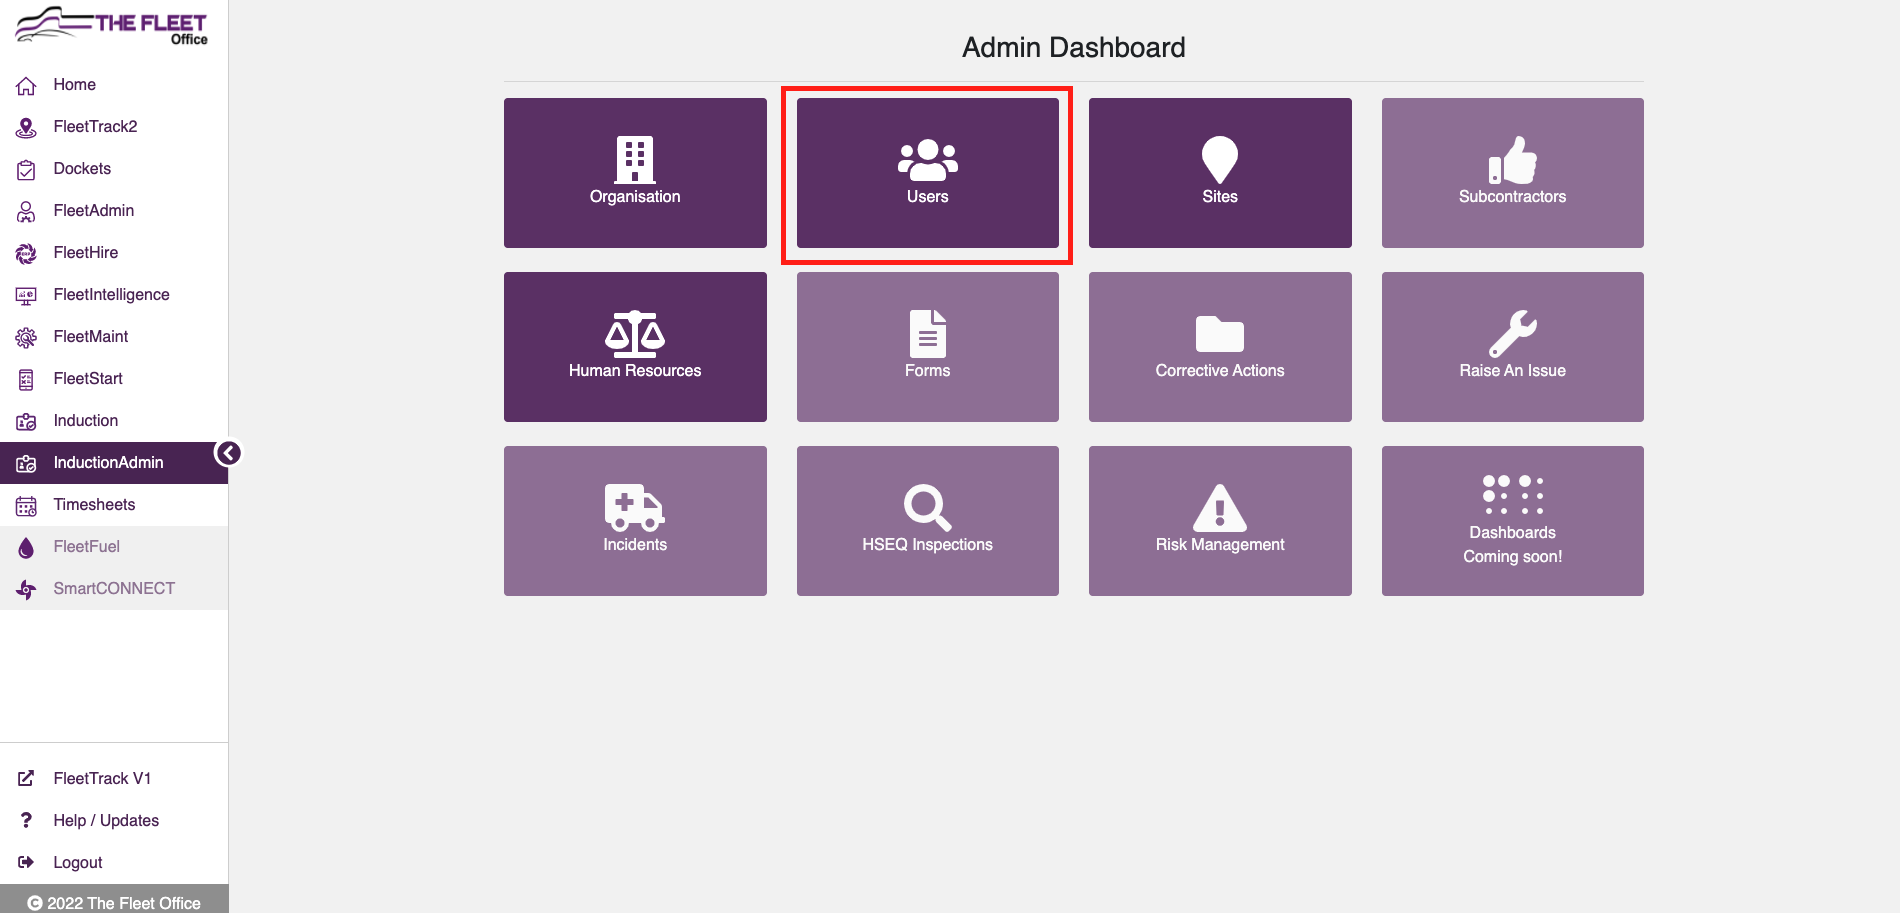Screen dimensions: 1900x913
Task: Click the Raise An Issue wrench icon
Action: pyautogui.click(x=1513, y=334)
